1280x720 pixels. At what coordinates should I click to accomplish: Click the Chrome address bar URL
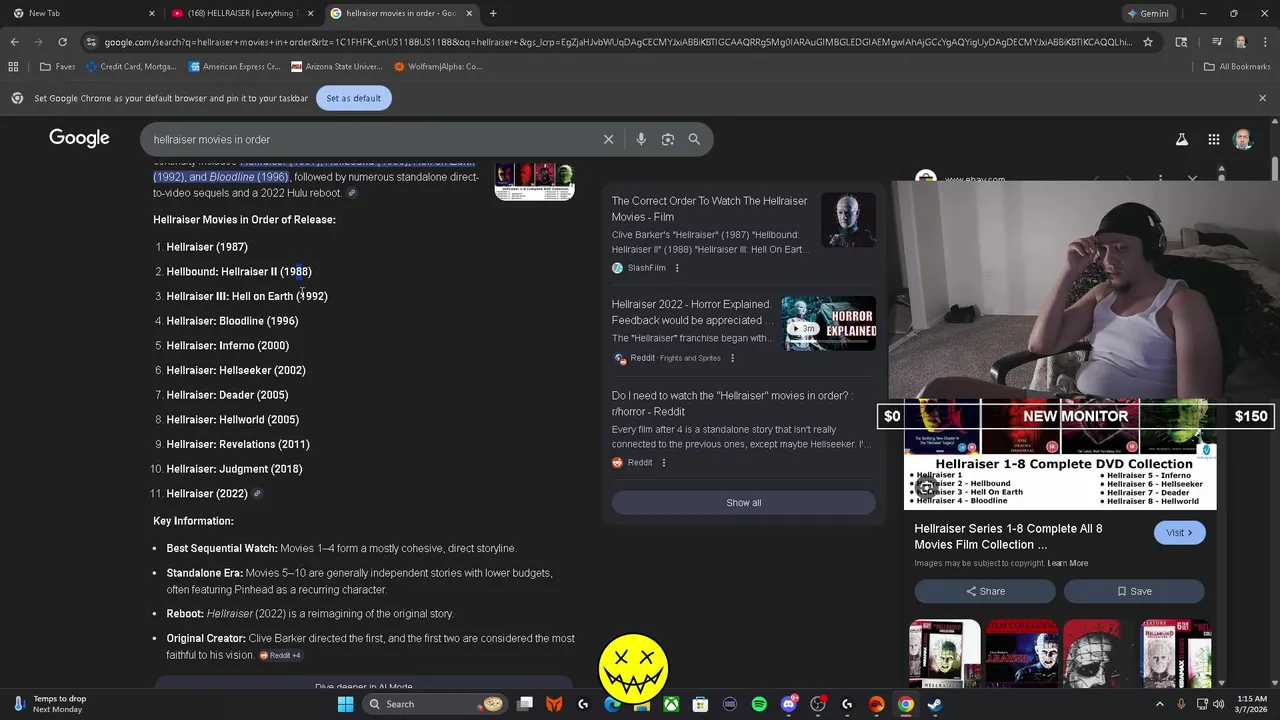pyautogui.click(x=618, y=42)
